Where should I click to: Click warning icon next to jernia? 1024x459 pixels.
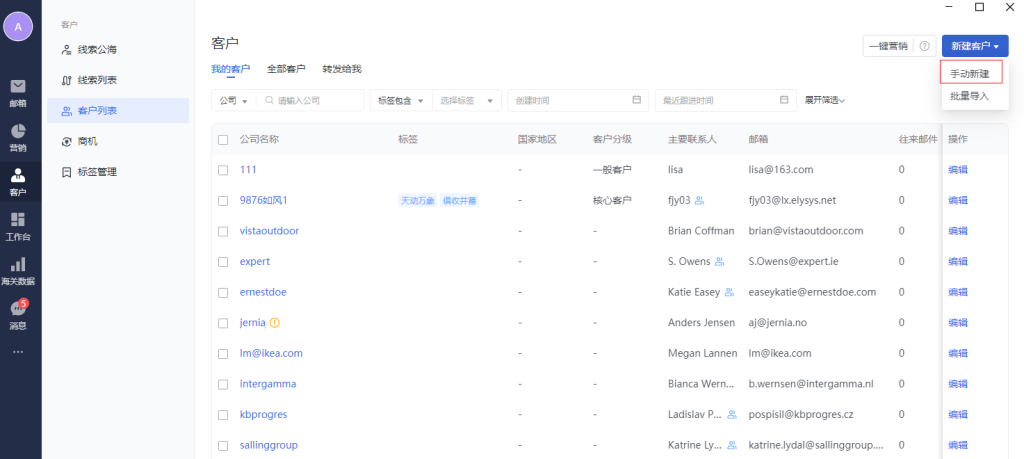click(x=275, y=323)
